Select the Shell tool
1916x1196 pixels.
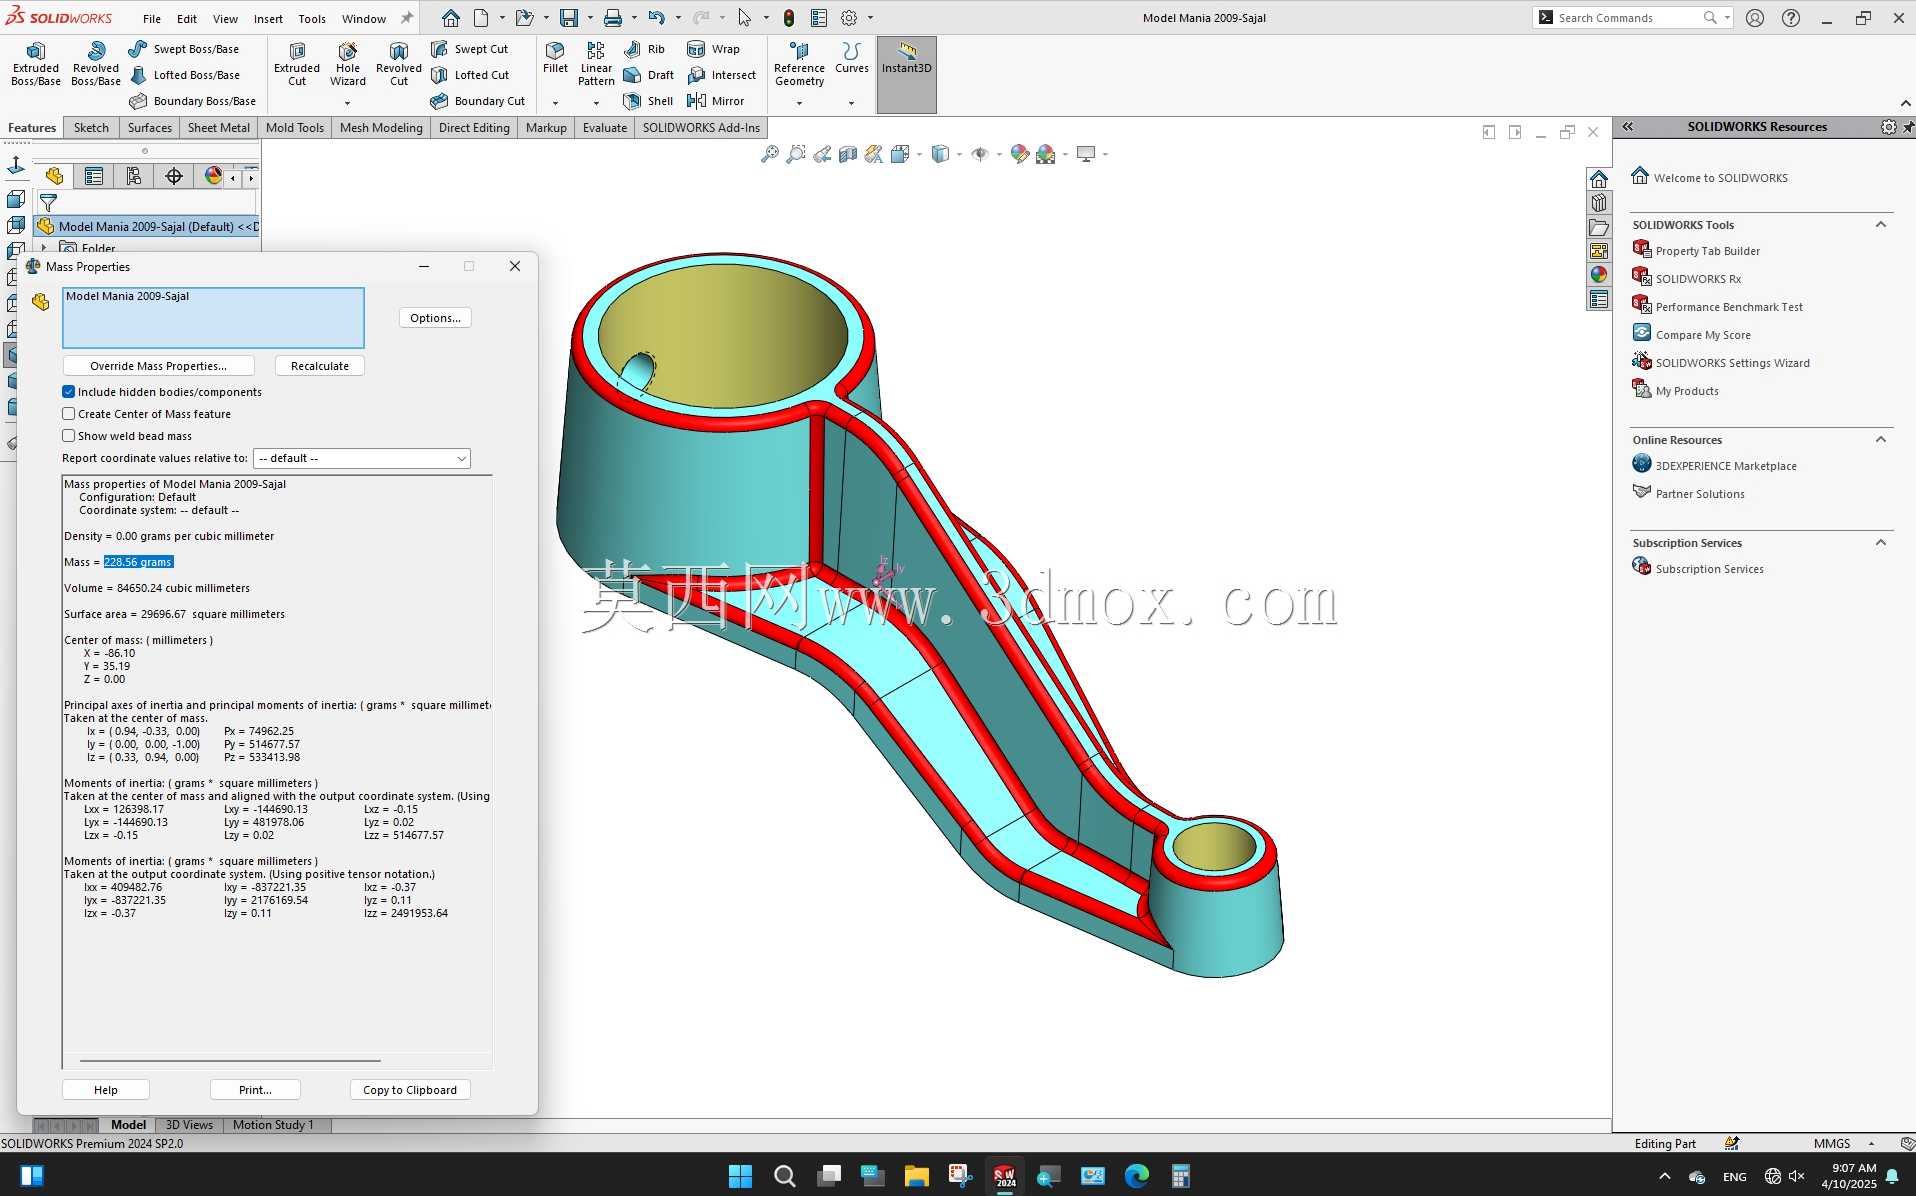[x=648, y=101]
